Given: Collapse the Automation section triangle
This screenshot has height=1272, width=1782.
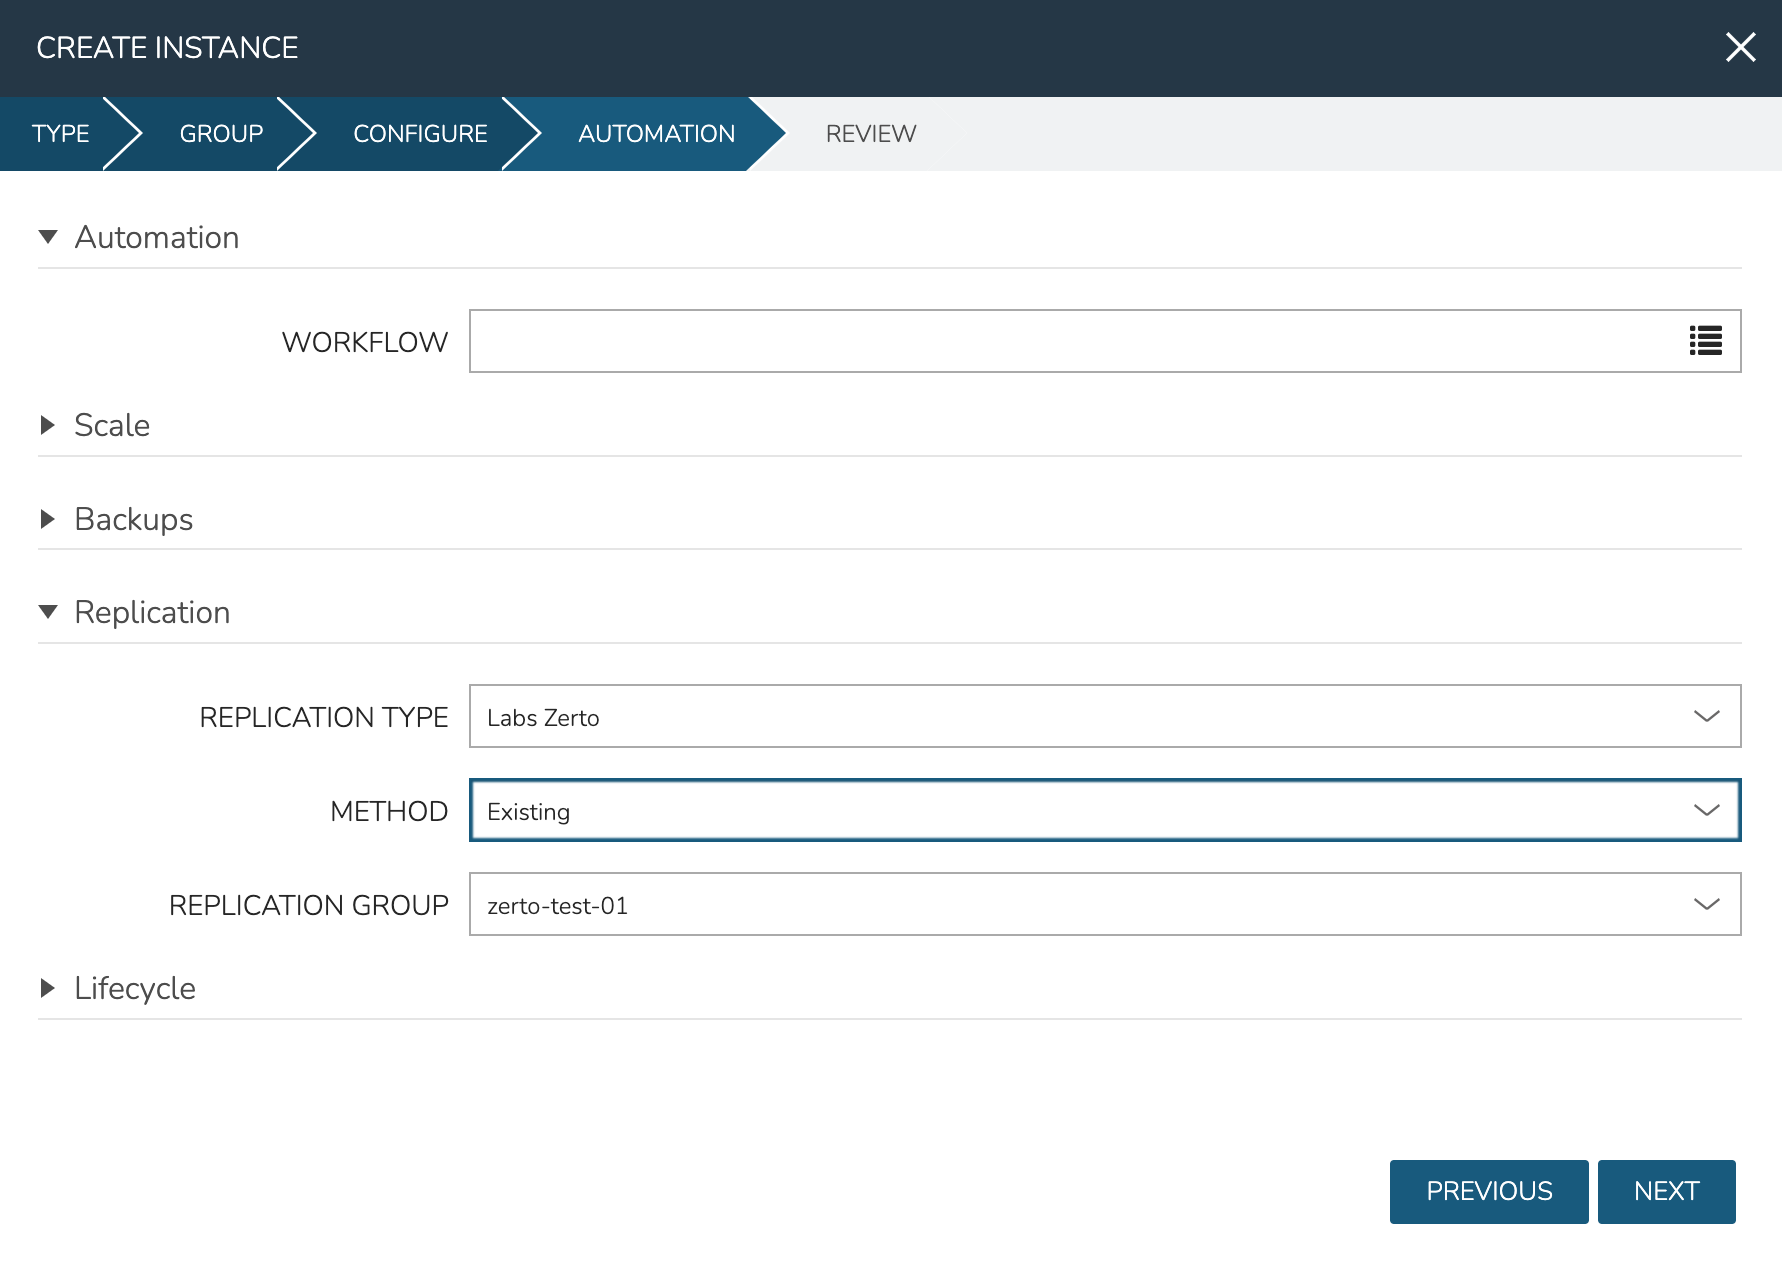Looking at the screenshot, I should (x=48, y=237).
